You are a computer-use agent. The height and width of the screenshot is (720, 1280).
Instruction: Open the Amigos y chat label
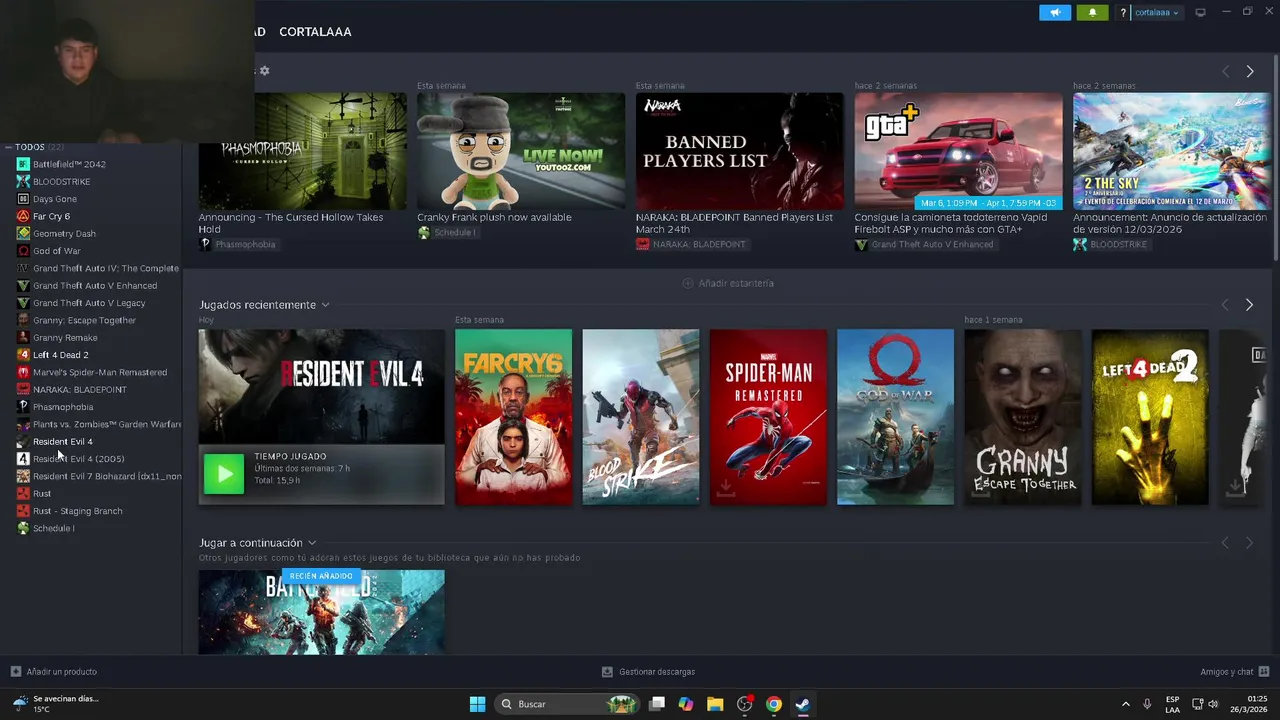pyautogui.click(x=1227, y=672)
